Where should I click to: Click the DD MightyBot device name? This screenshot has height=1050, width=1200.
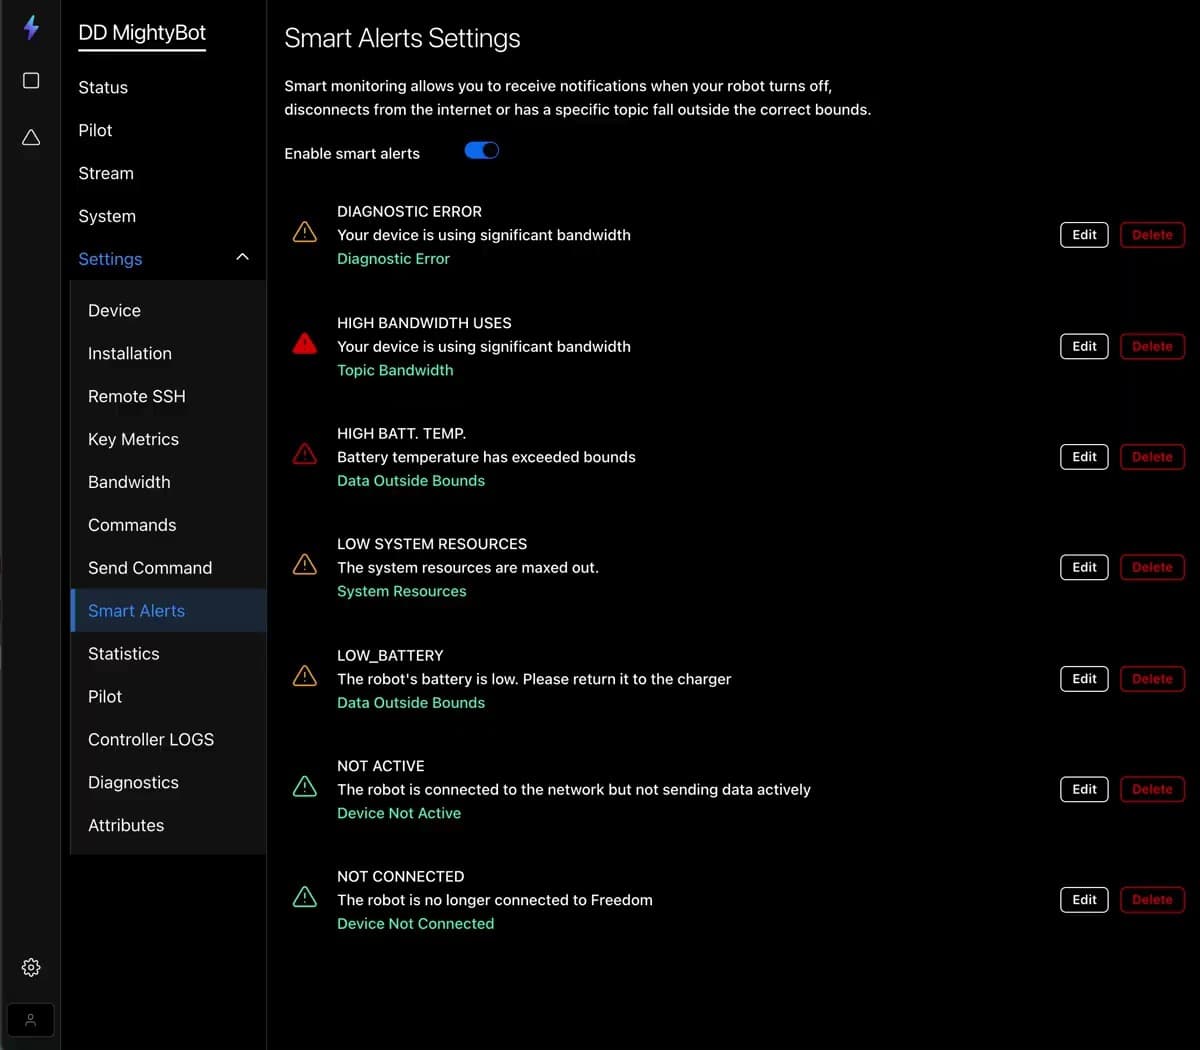point(142,32)
